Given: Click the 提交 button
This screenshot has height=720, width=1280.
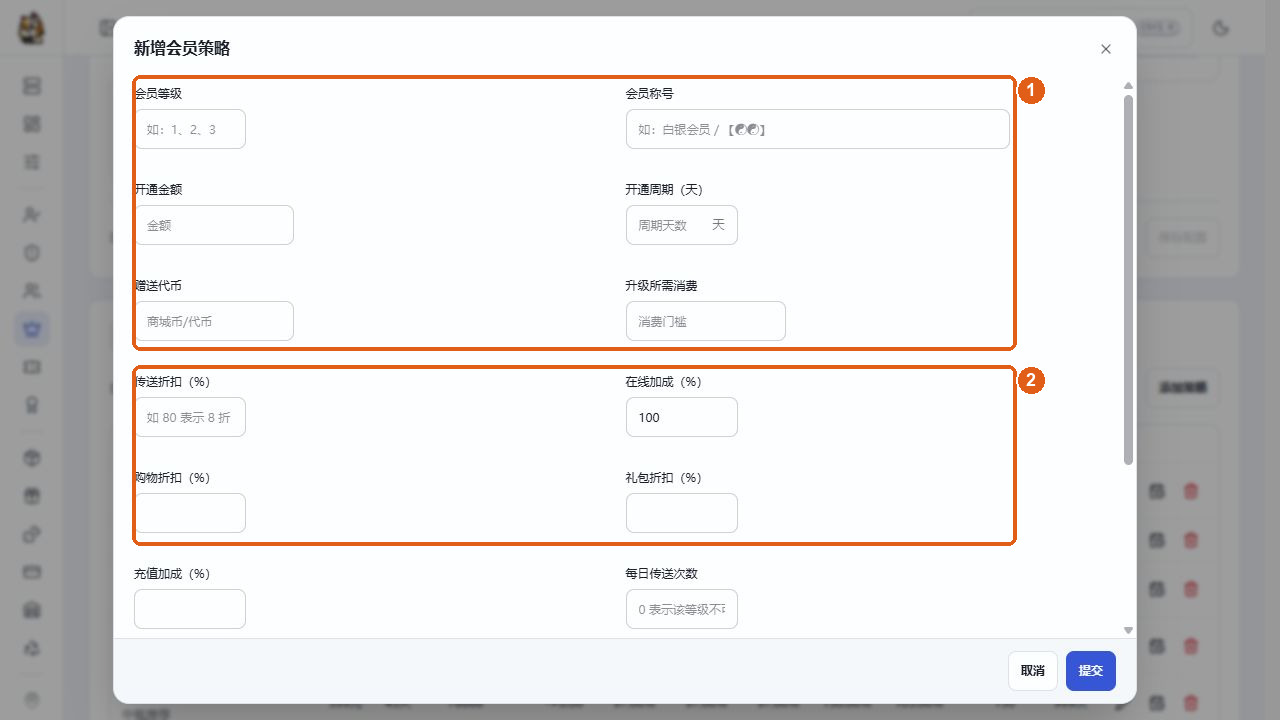Looking at the screenshot, I should [x=1091, y=671].
